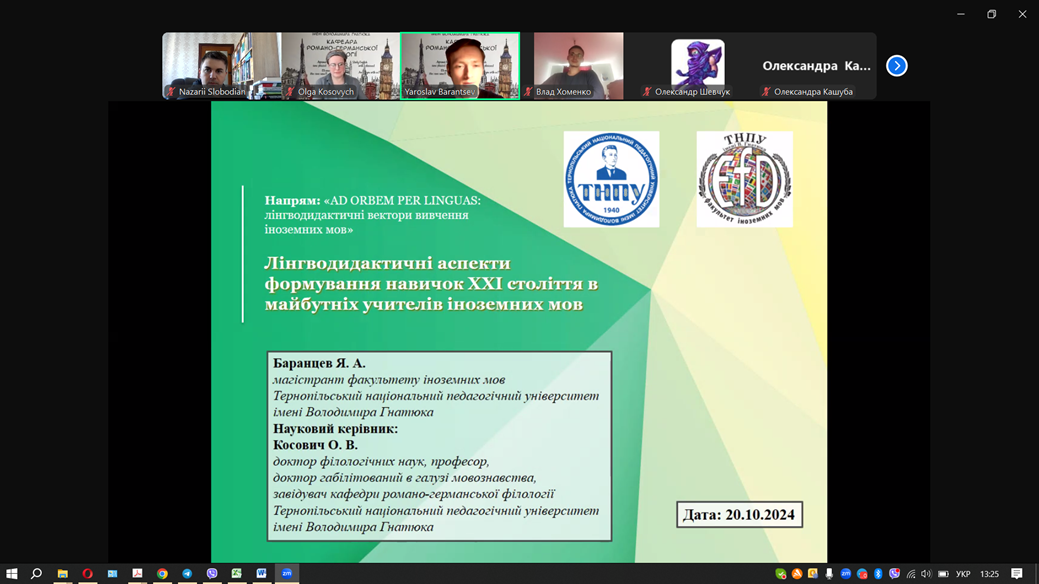The height and width of the screenshot is (584, 1039).
Task: Open Telegram from the taskbar
Action: click(187, 573)
